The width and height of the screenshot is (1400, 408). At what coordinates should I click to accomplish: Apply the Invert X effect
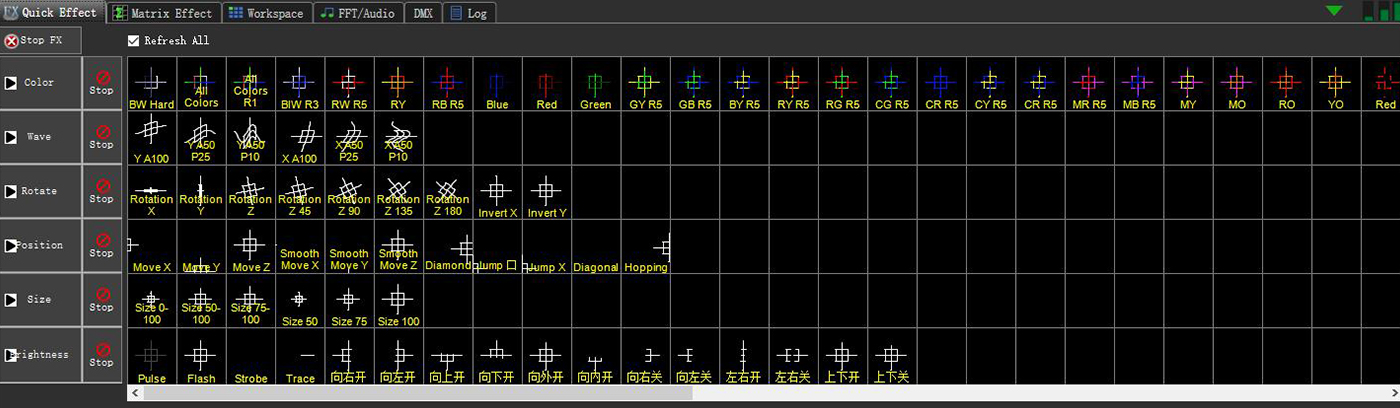click(497, 192)
